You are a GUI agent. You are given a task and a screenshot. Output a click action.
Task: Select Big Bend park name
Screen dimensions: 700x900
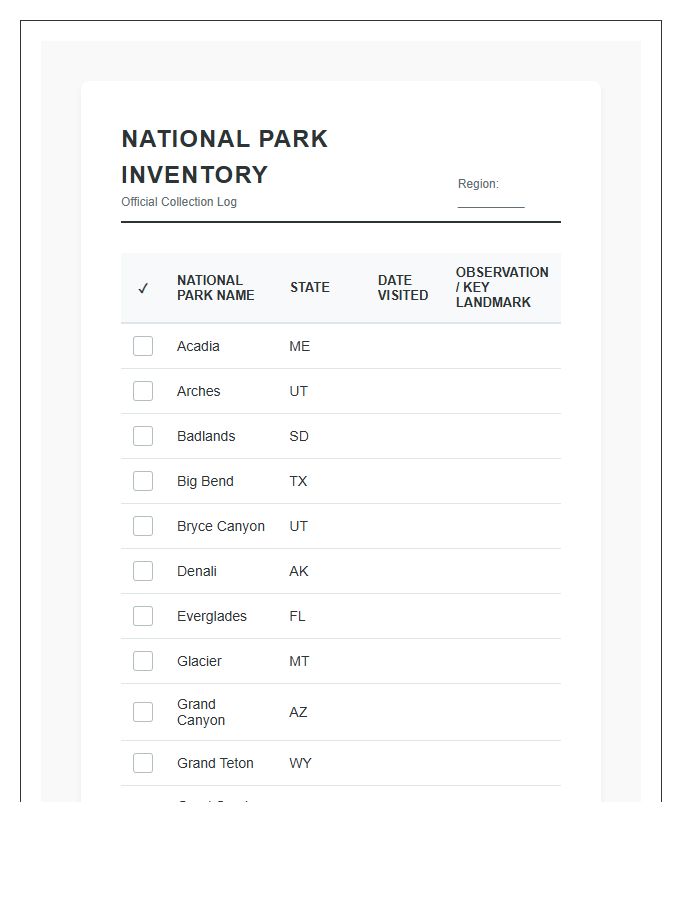(x=205, y=481)
